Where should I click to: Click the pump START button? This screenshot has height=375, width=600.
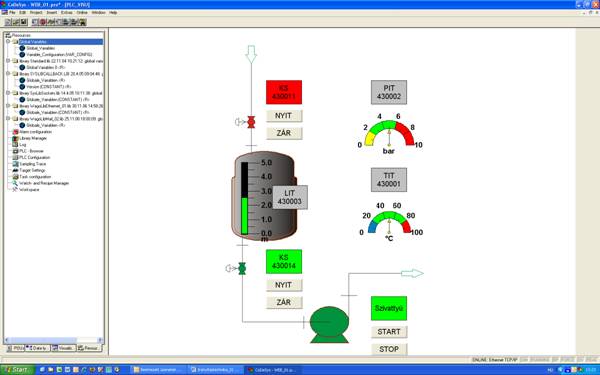[x=389, y=332]
